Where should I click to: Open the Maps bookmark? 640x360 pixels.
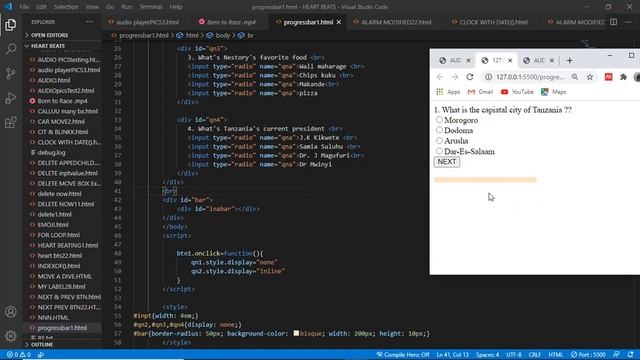[553, 92]
